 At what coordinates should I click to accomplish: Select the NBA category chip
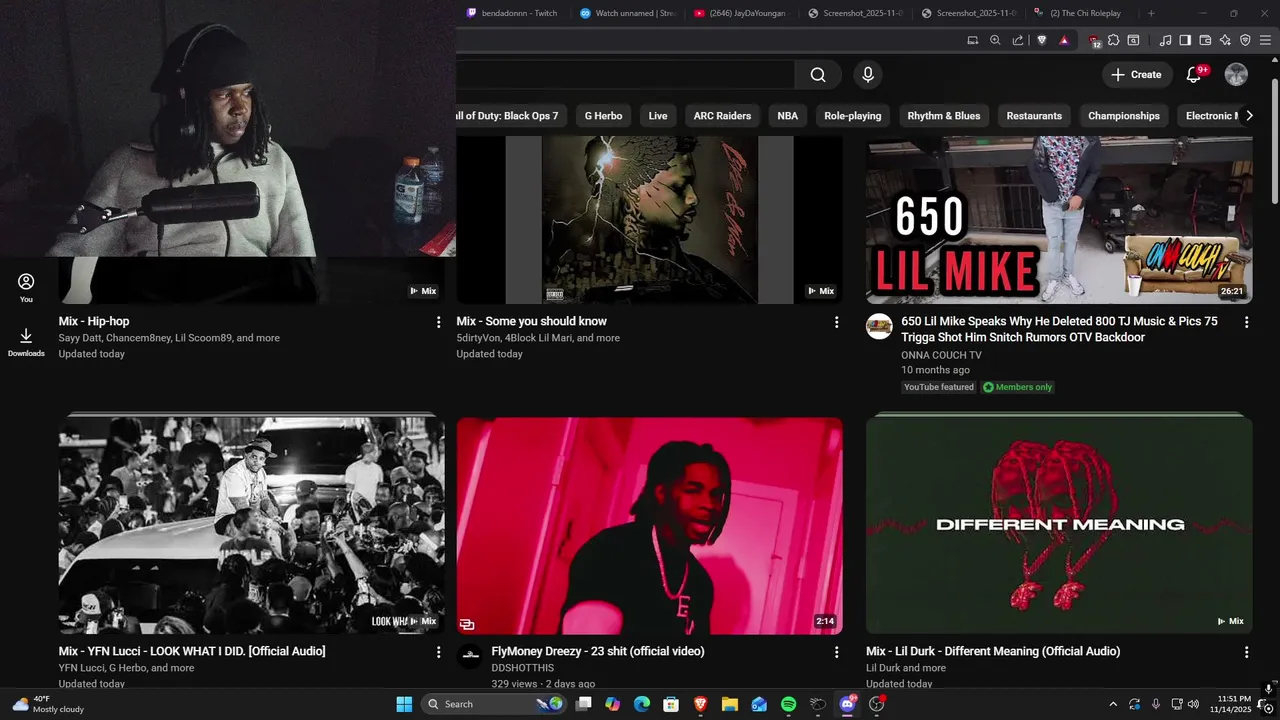788,116
